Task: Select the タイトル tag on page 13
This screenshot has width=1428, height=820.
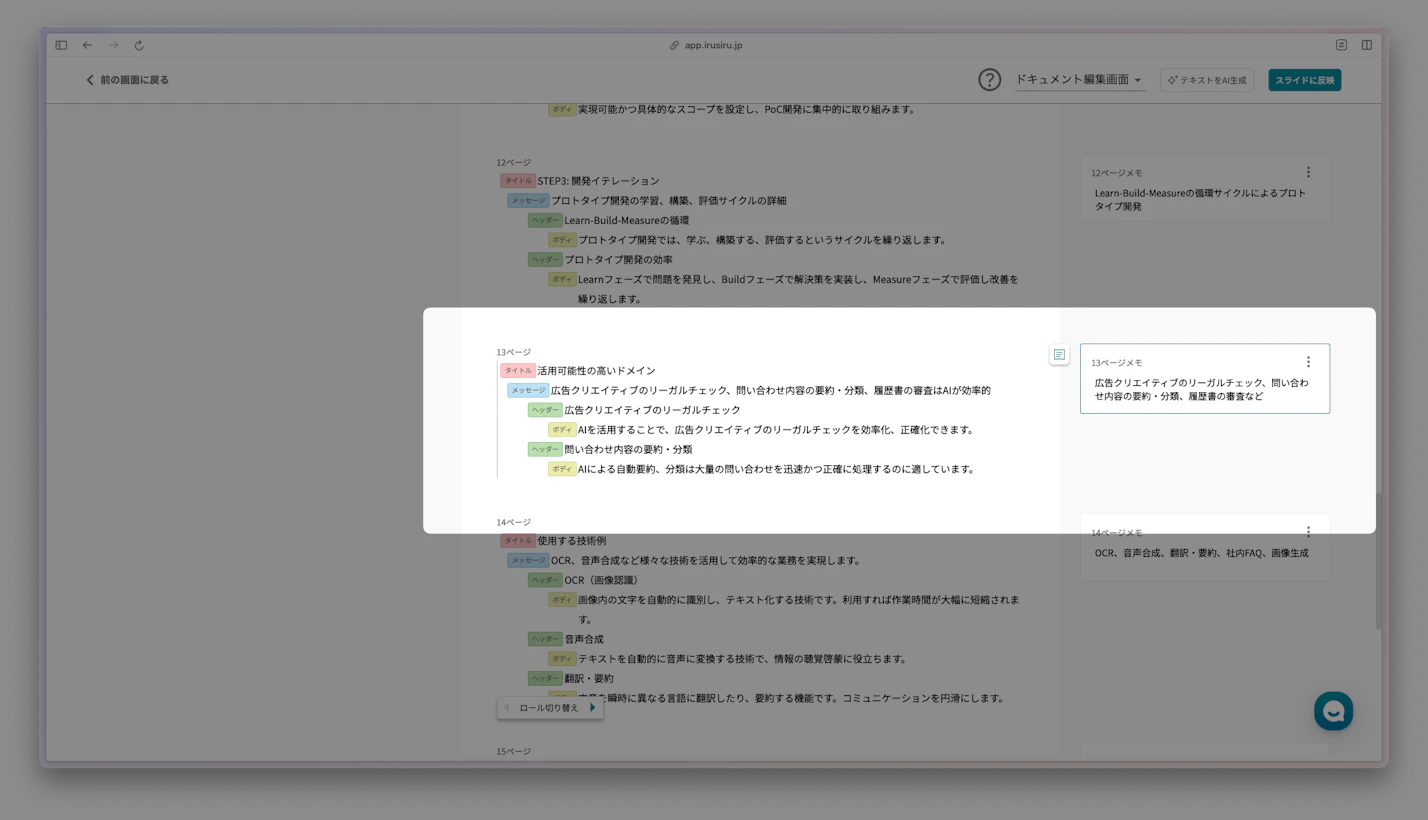Action: tap(518, 371)
